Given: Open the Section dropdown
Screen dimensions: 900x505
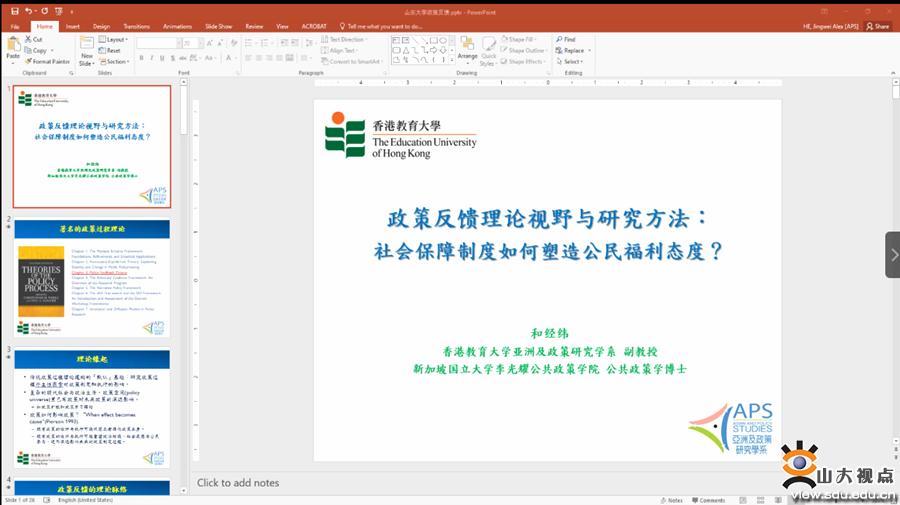Looking at the screenshot, I should (114, 61).
